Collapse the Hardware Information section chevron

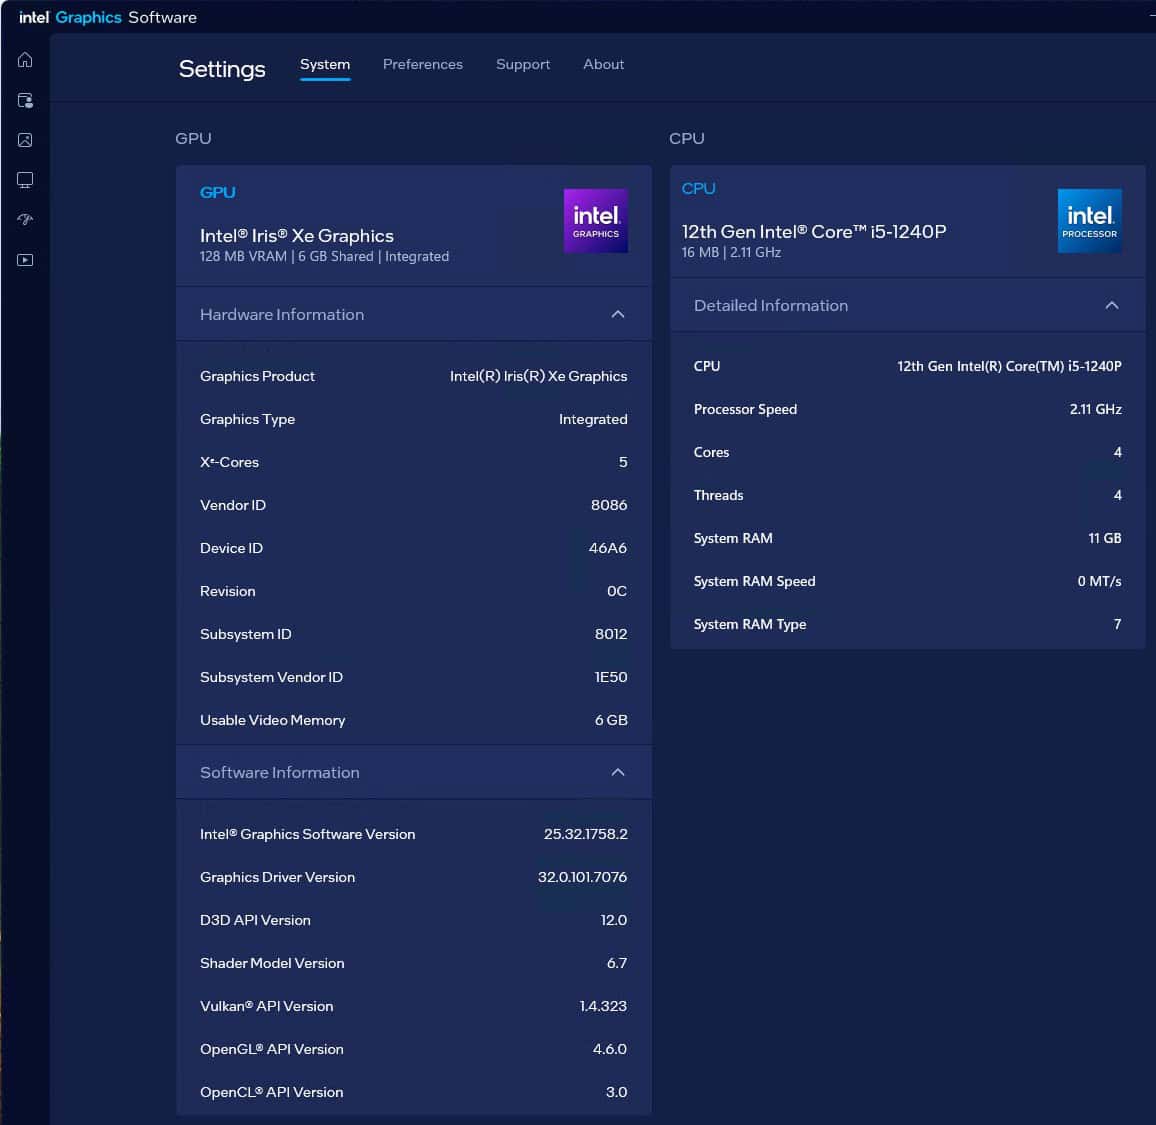(618, 314)
